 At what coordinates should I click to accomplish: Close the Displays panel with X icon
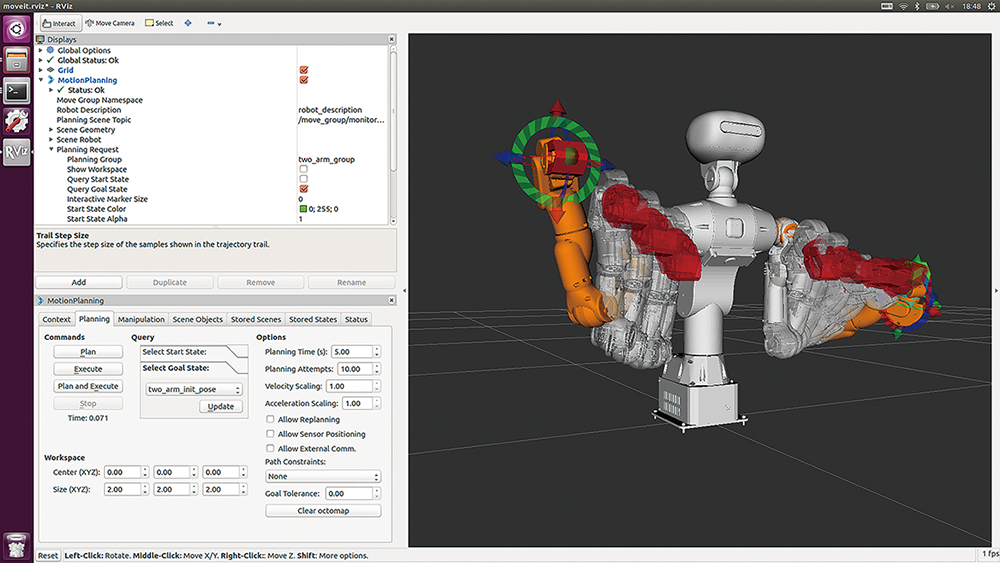coord(393,39)
